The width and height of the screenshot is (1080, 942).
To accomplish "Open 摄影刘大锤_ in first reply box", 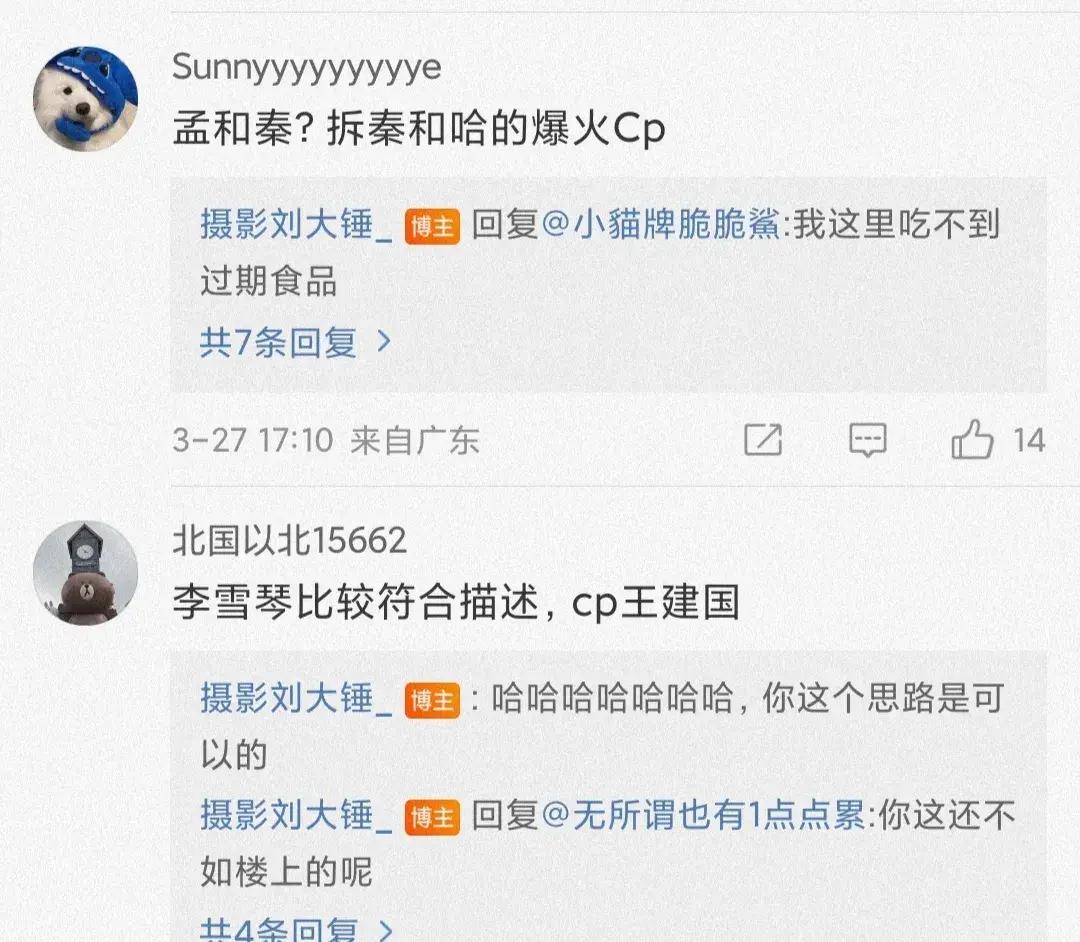I will pos(296,224).
